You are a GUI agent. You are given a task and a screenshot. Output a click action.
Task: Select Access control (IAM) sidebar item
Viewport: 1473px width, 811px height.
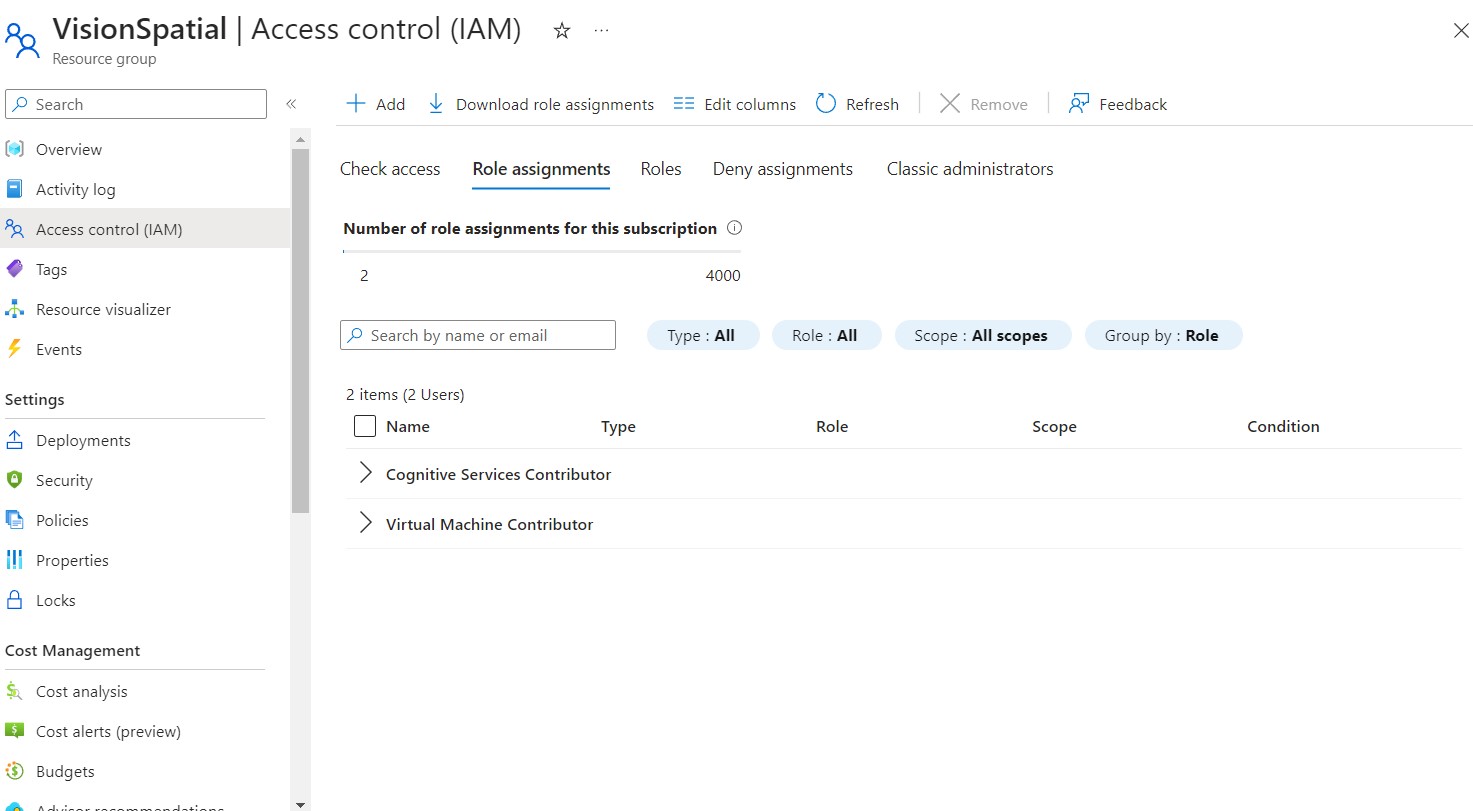[145, 229]
